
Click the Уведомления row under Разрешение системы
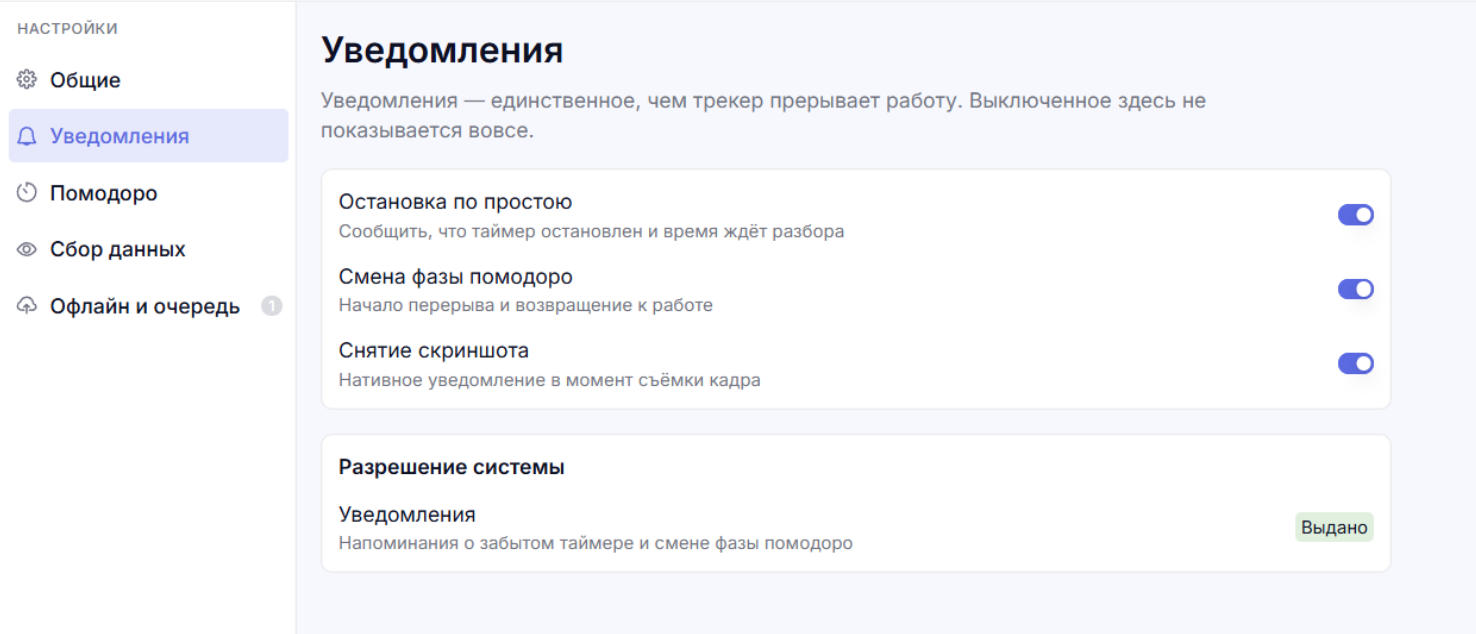point(856,528)
